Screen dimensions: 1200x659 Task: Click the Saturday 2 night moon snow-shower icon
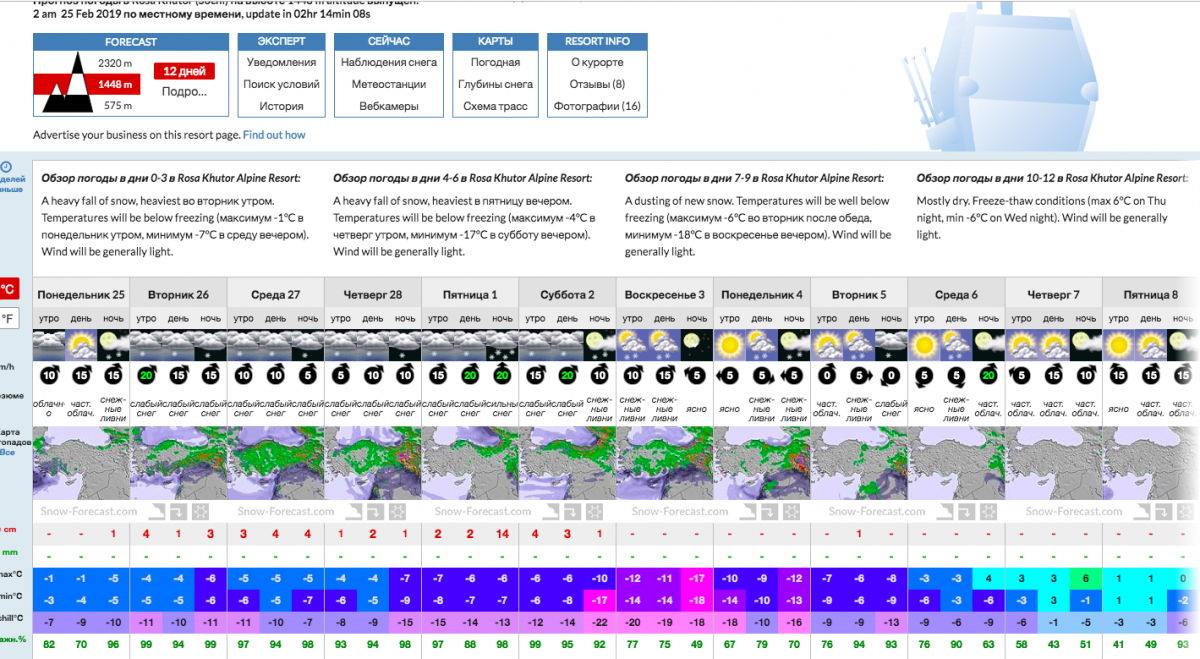(600, 345)
